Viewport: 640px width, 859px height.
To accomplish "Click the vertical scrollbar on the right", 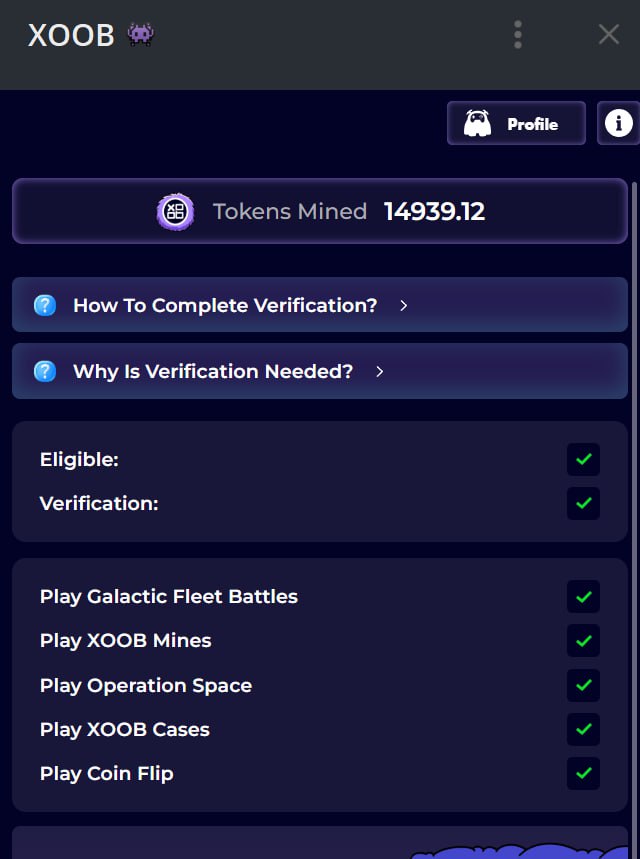I will (x=635, y=493).
